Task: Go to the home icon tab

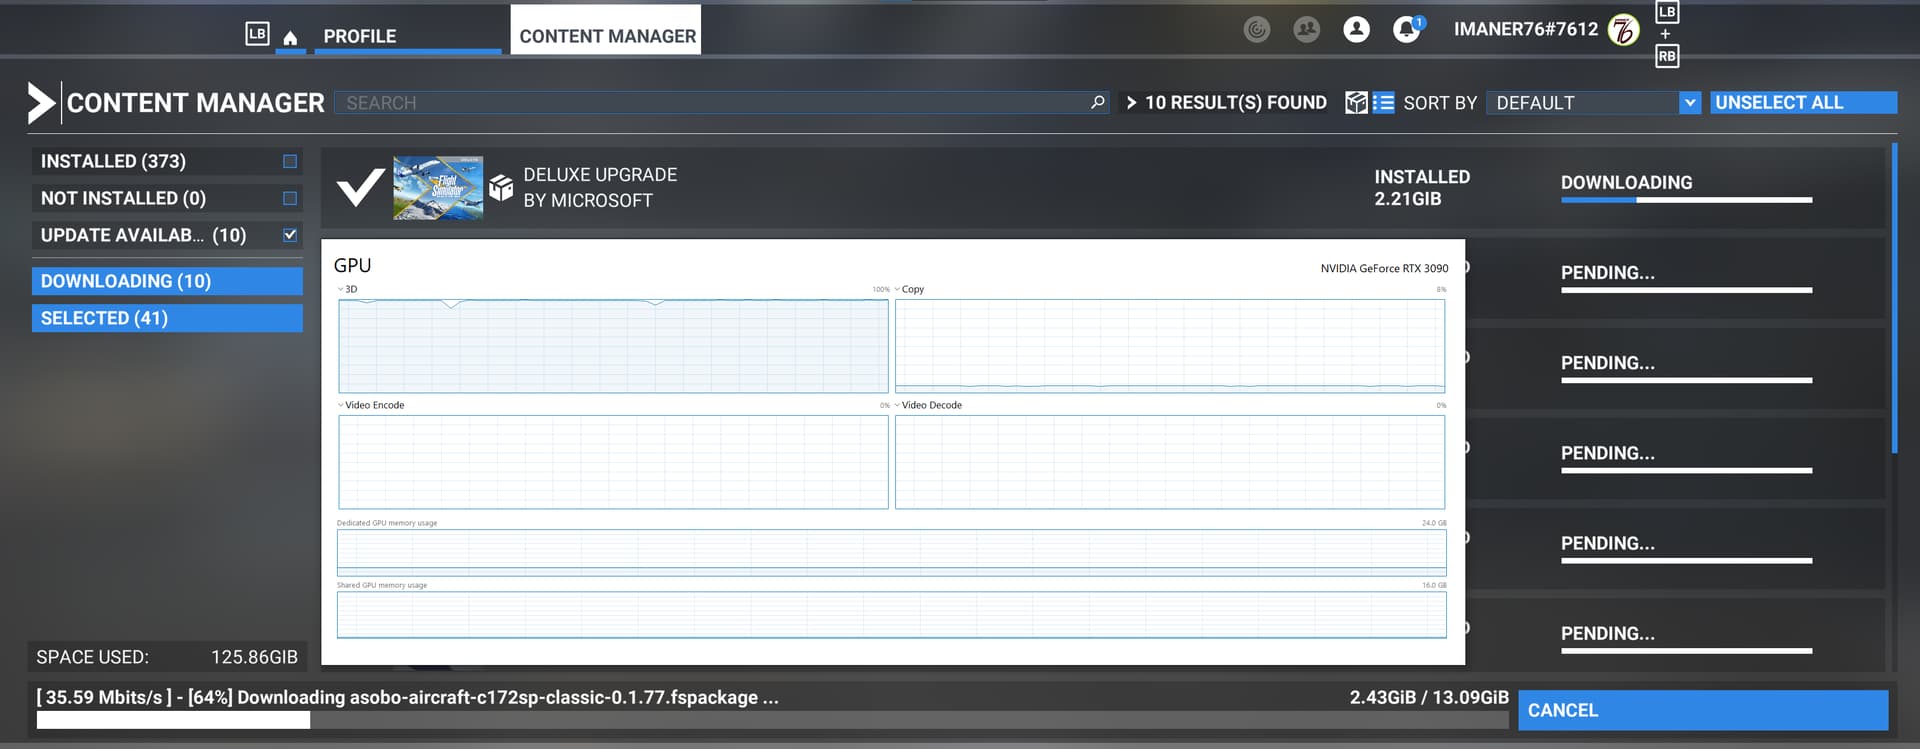Action: coord(290,37)
